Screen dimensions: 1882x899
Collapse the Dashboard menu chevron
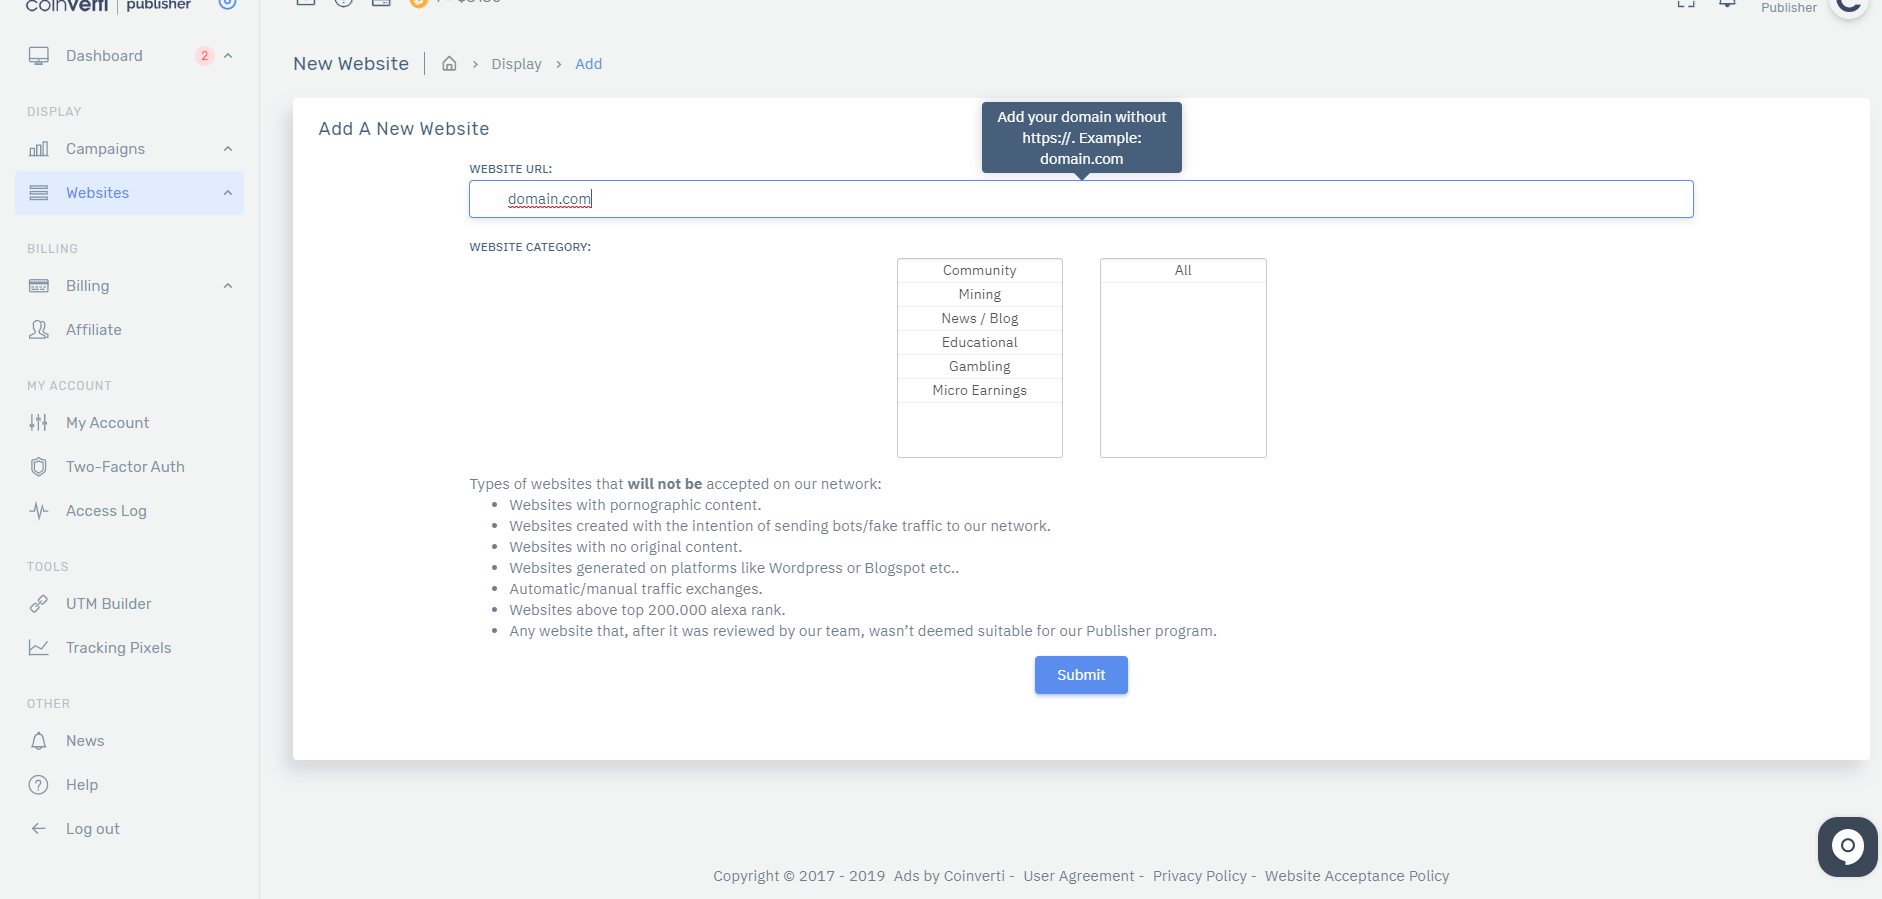click(x=228, y=56)
